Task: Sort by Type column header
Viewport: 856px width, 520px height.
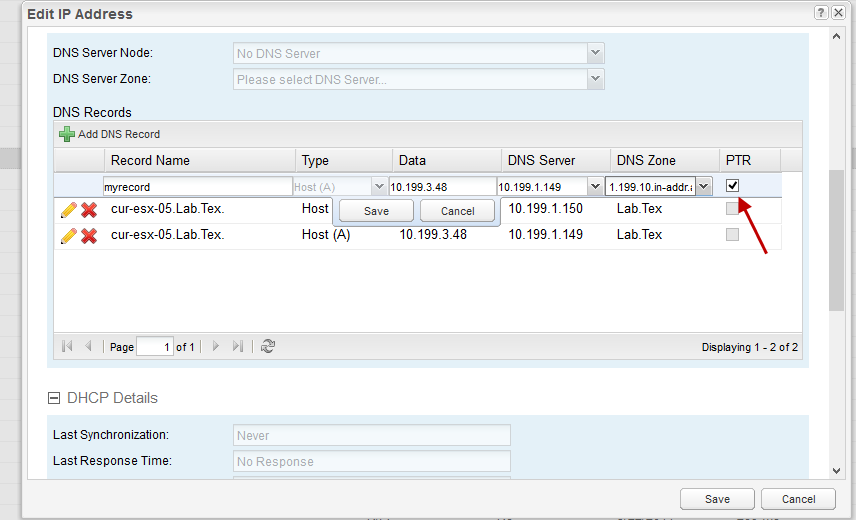Action: [x=344, y=160]
